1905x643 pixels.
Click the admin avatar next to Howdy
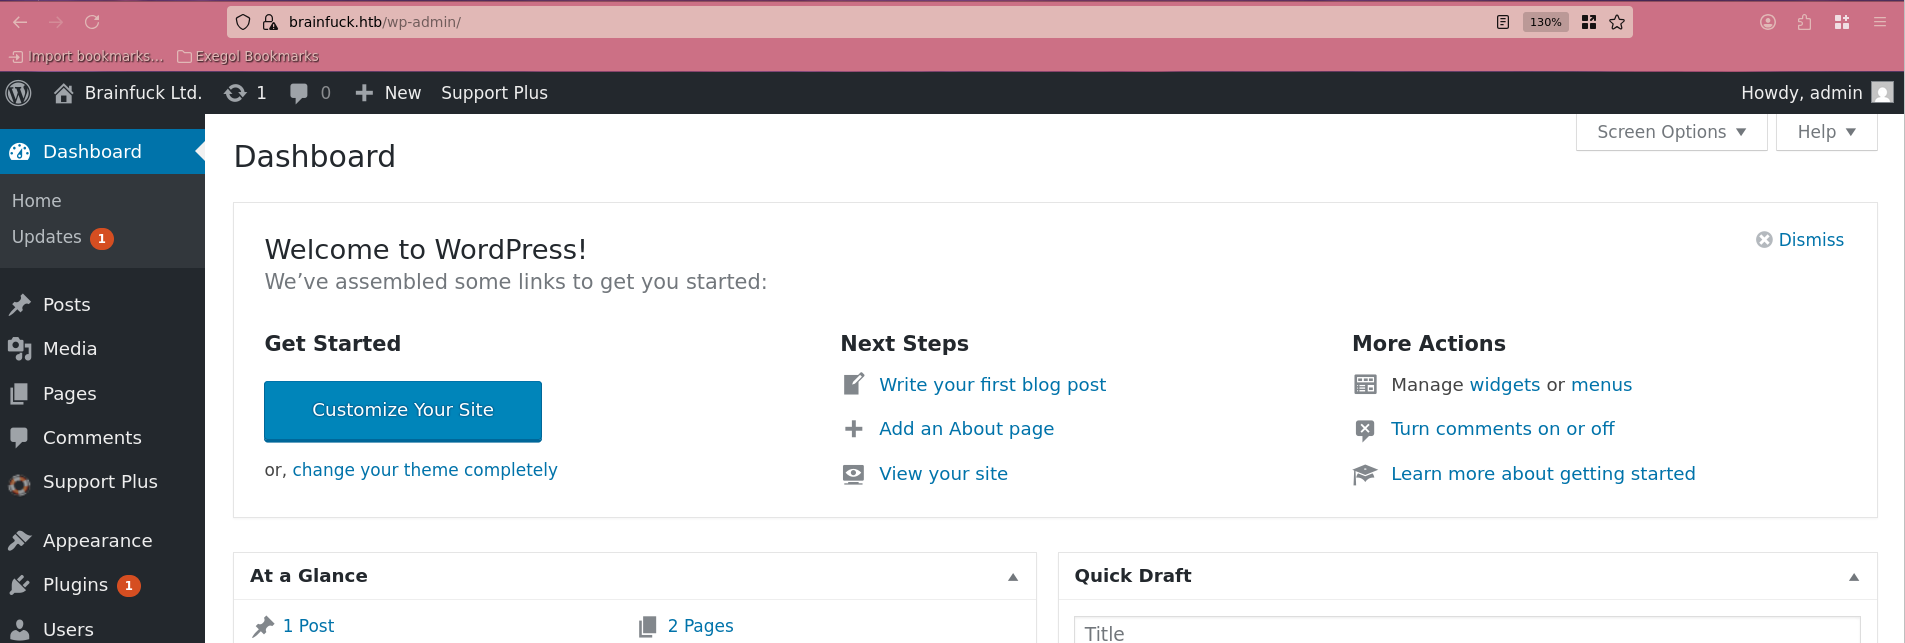tap(1882, 93)
